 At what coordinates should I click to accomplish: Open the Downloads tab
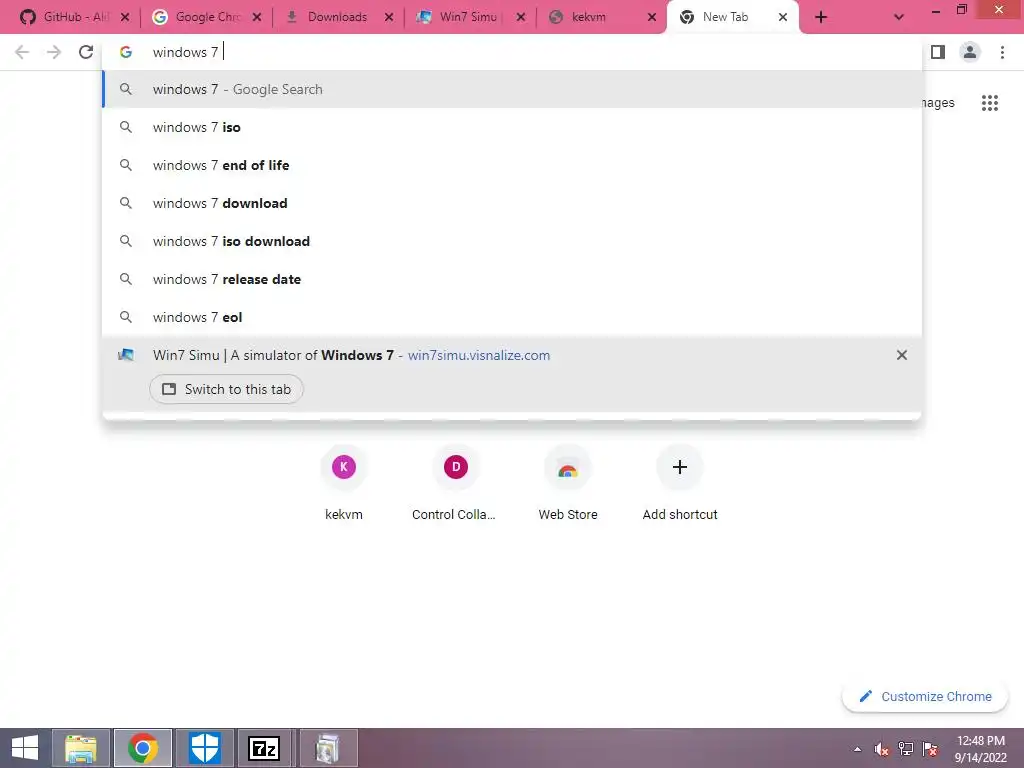[337, 17]
